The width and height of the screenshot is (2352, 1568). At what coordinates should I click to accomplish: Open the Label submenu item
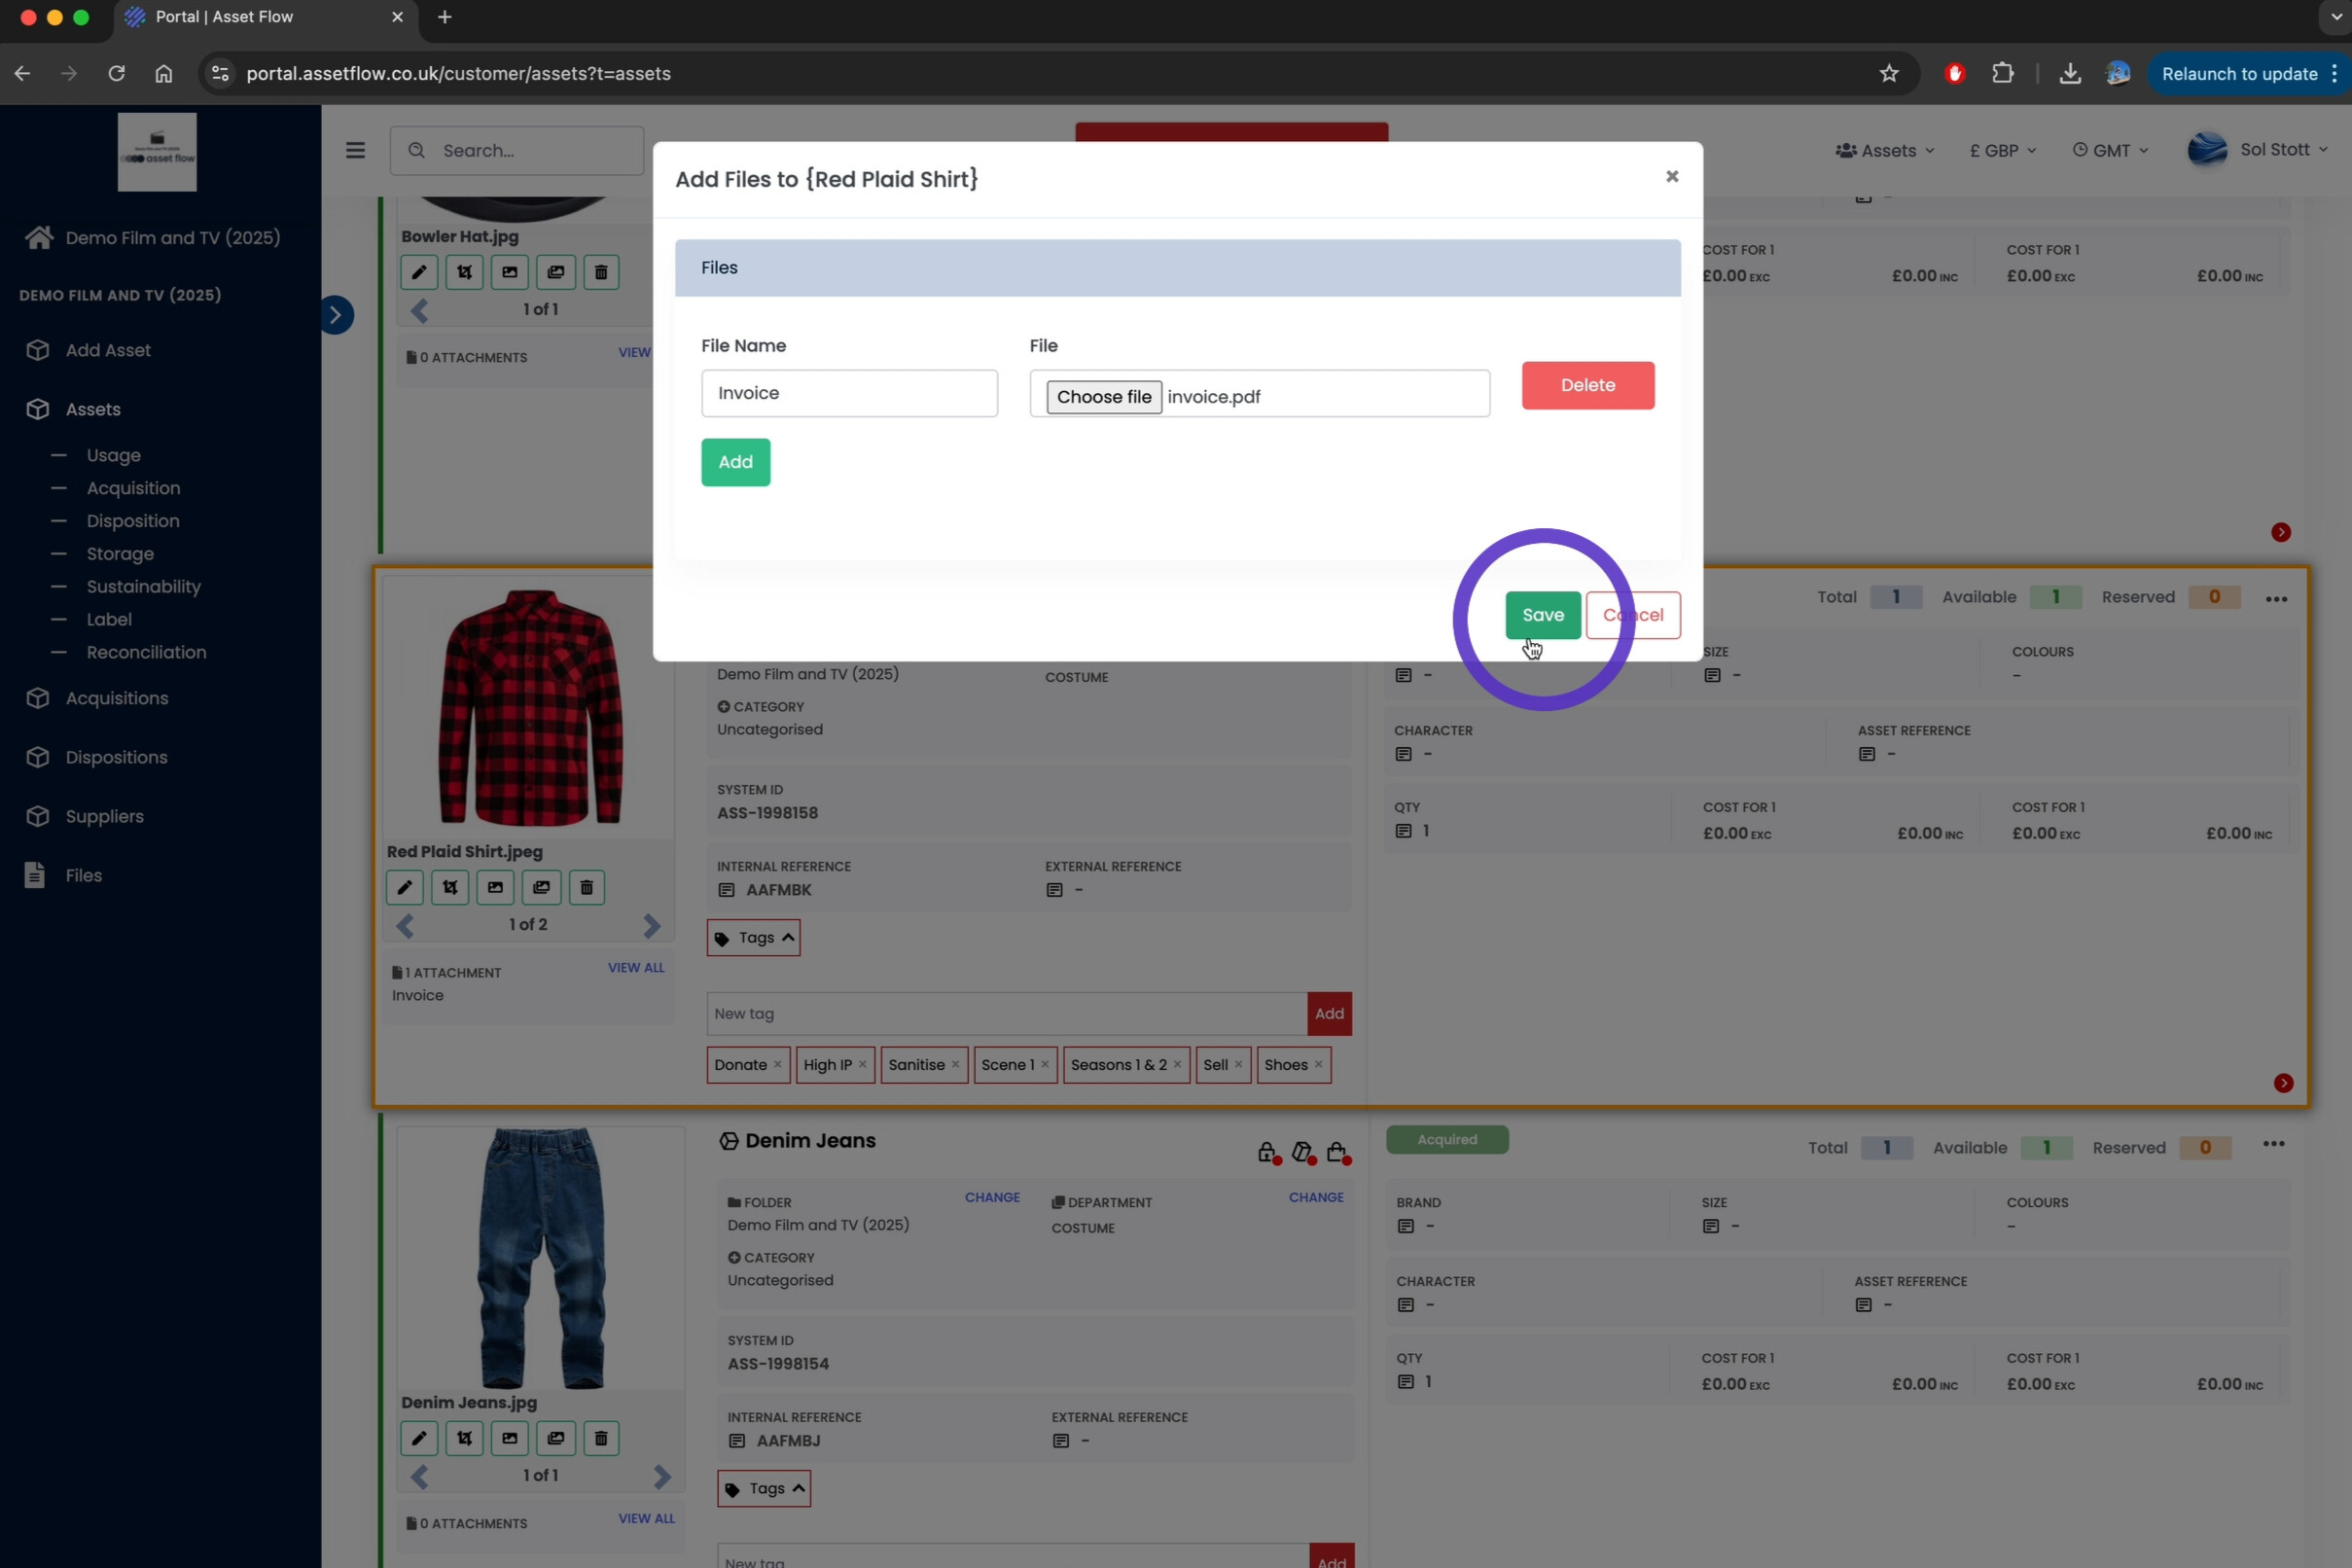pyautogui.click(x=109, y=620)
